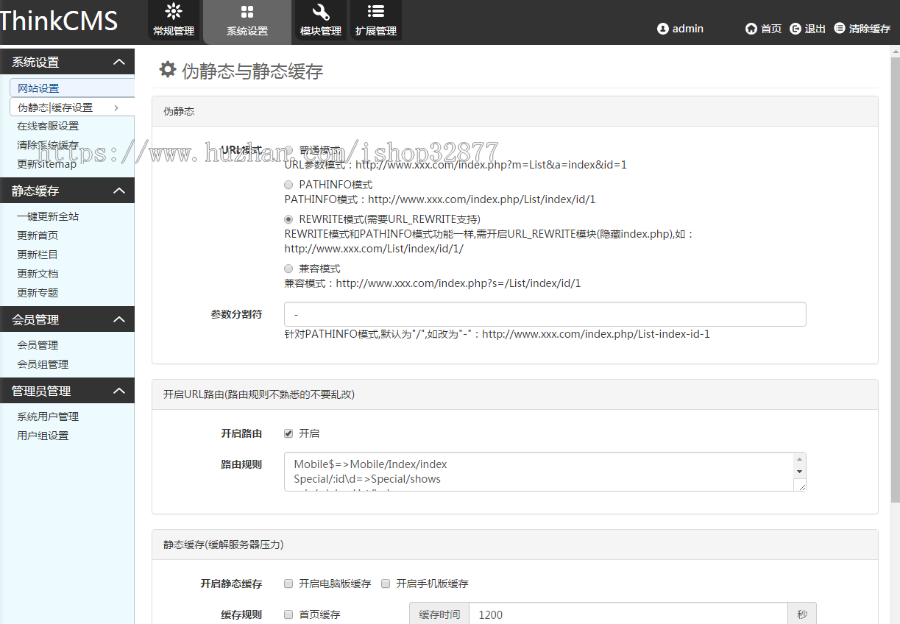Screen dimensions: 900x624
Task: Click arrow next to 伪静态|缓存设置
Action: click(x=117, y=107)
